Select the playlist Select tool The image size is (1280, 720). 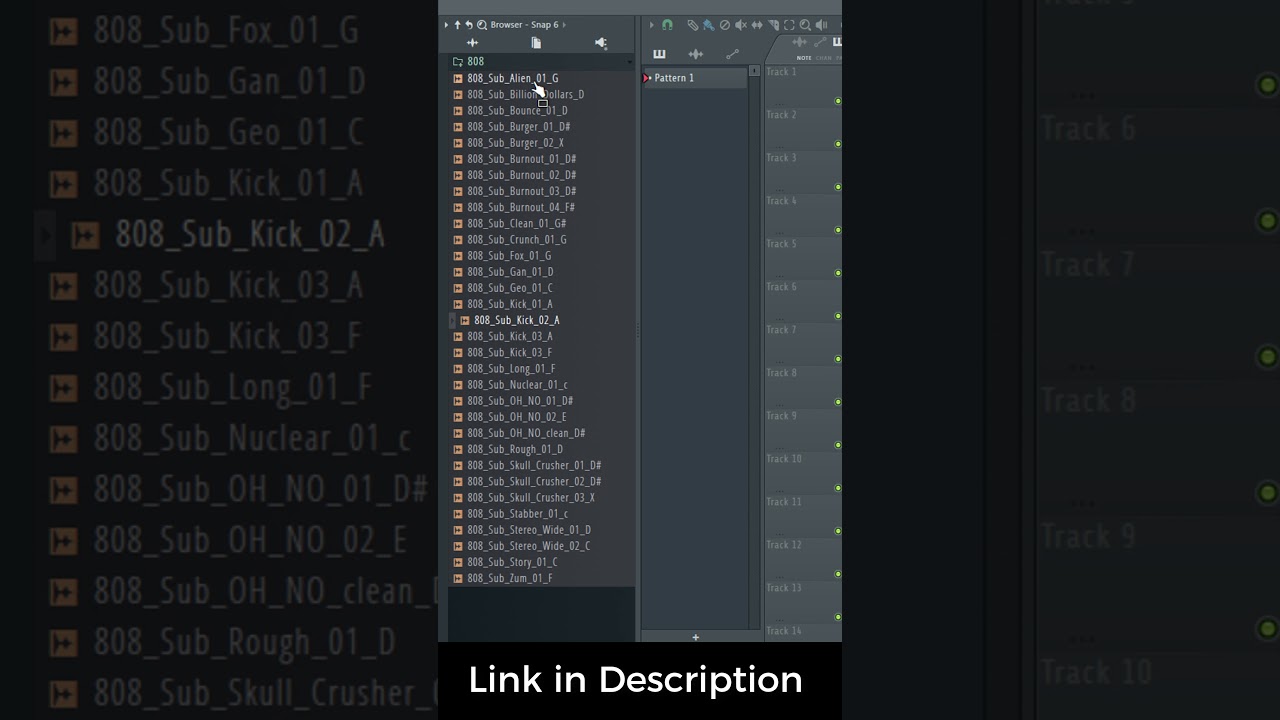click(x=789, y=25)
